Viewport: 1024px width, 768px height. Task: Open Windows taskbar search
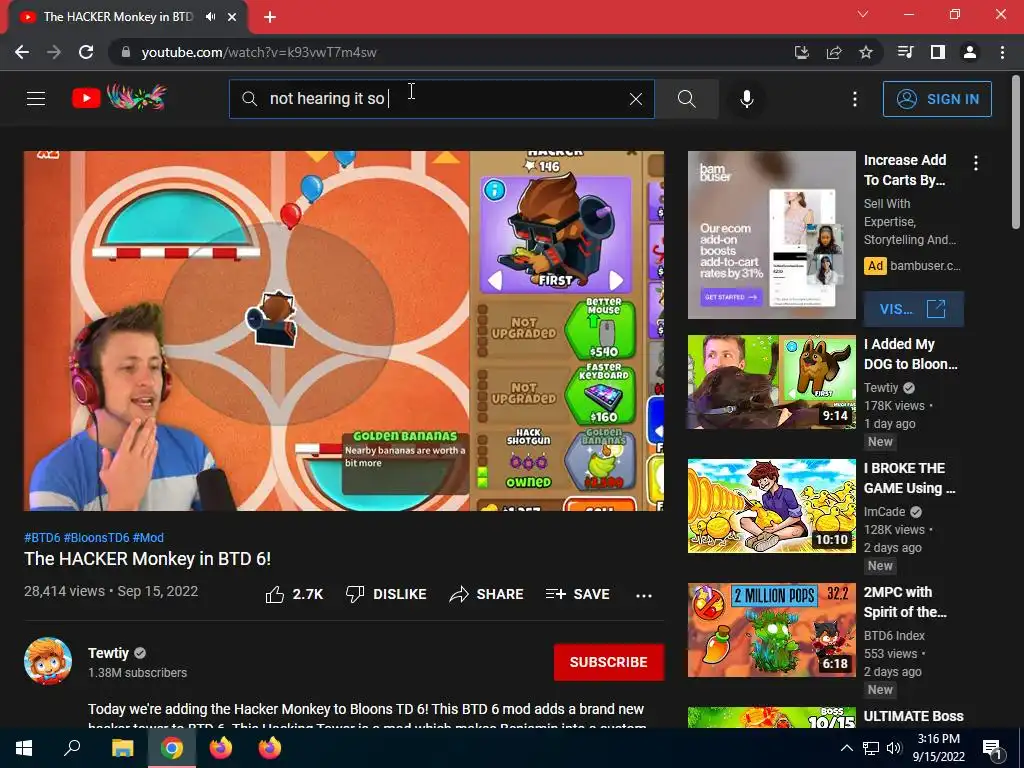(x=72, y=748)
